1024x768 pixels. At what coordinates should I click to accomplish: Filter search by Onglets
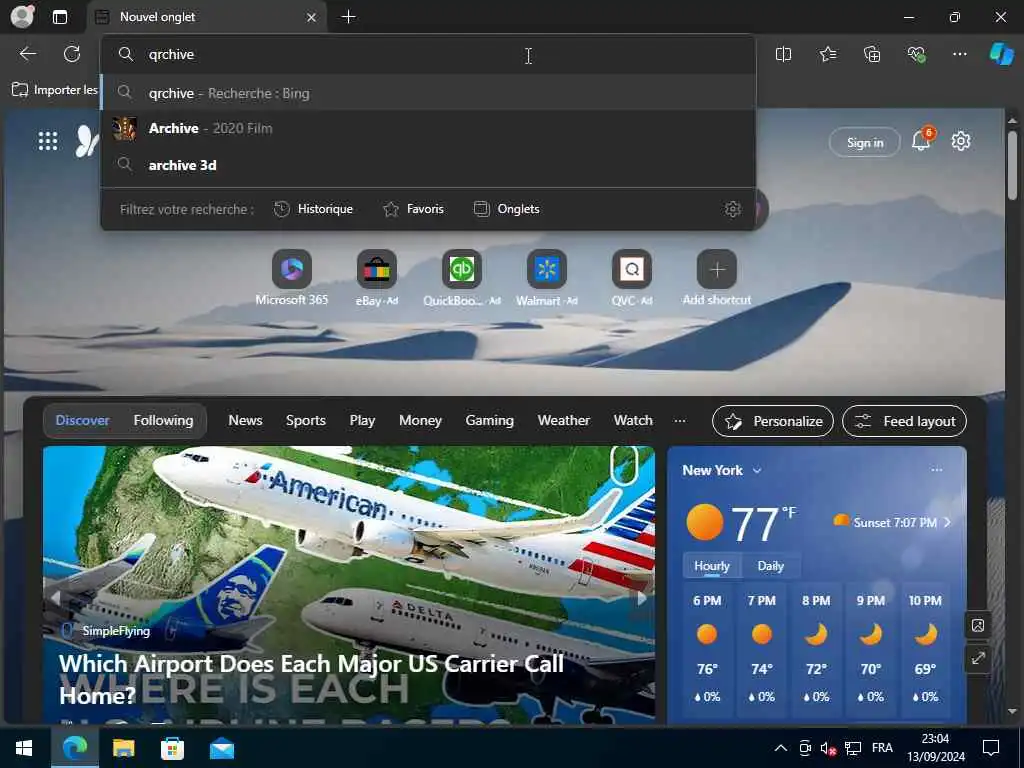click(x=507, y=209)
